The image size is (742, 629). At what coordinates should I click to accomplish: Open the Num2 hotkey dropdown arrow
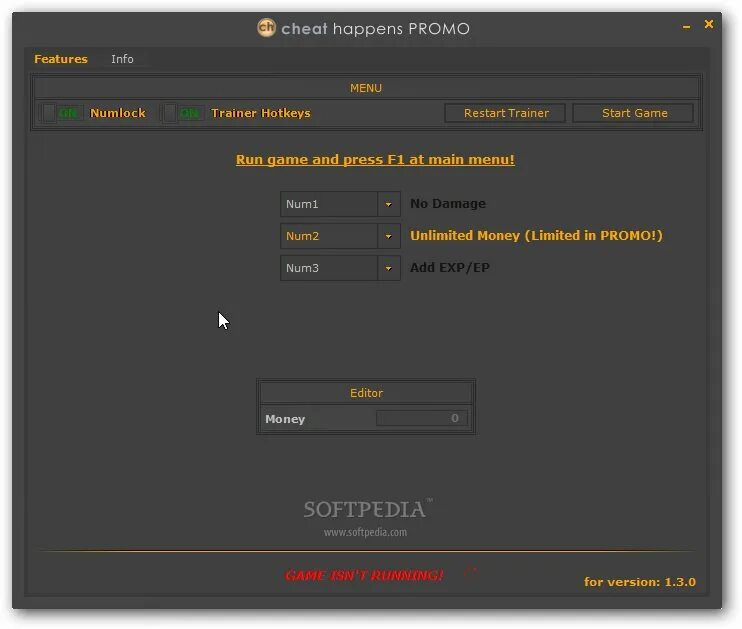pos(389,236)
